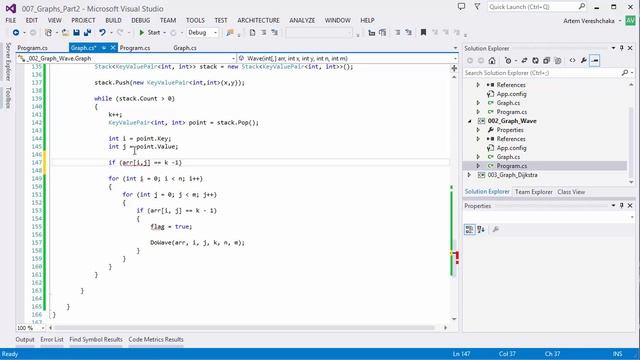This screenshot has width=640, height=360.
Task: Click the Quick Launch search field
Action: [537, 7]
